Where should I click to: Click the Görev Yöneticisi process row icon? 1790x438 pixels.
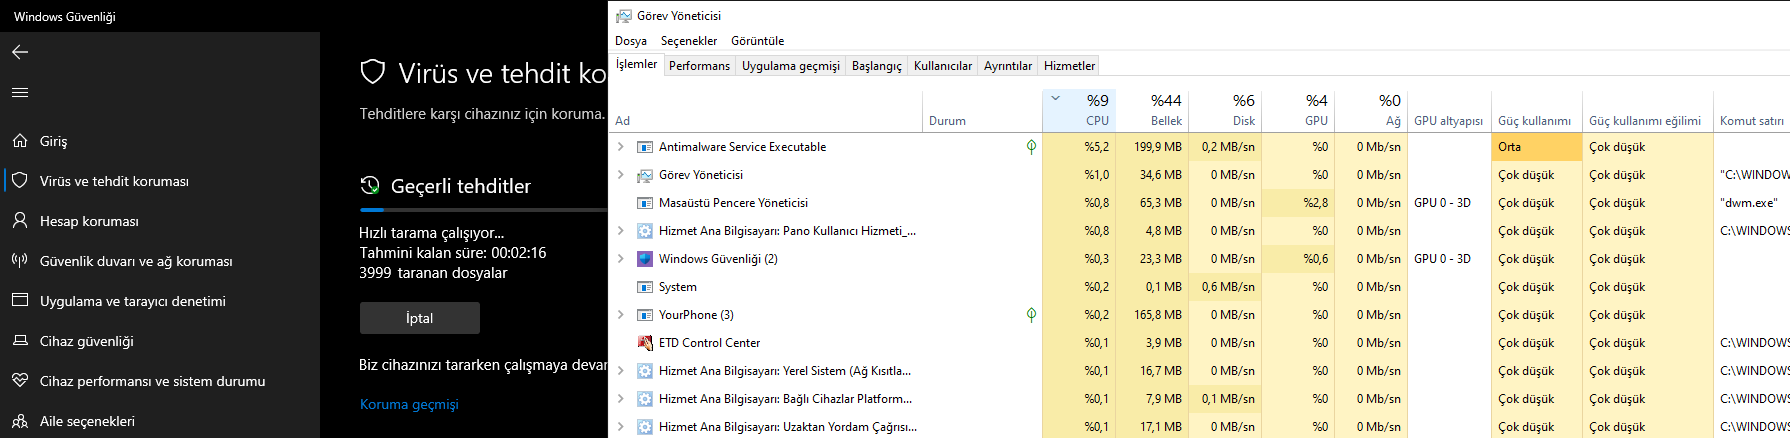(645, 175)
